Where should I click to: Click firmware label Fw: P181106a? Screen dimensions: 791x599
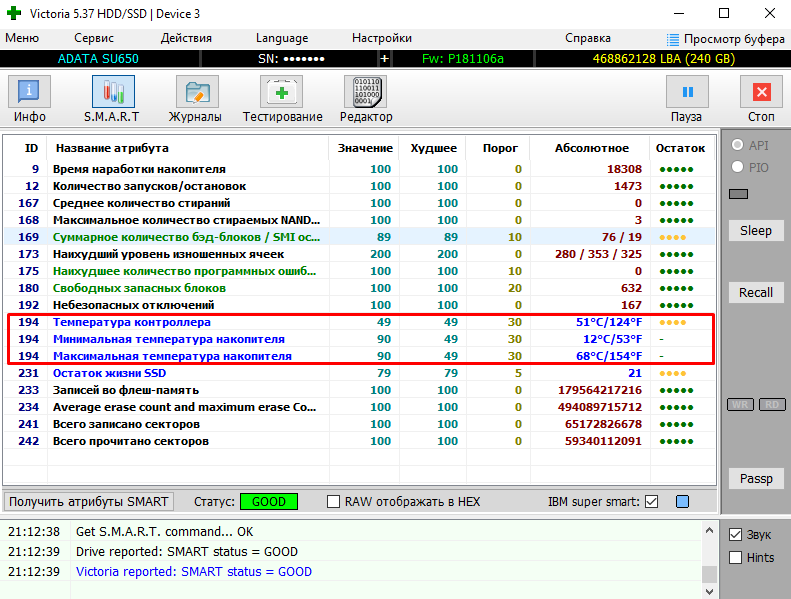point(463,59)
